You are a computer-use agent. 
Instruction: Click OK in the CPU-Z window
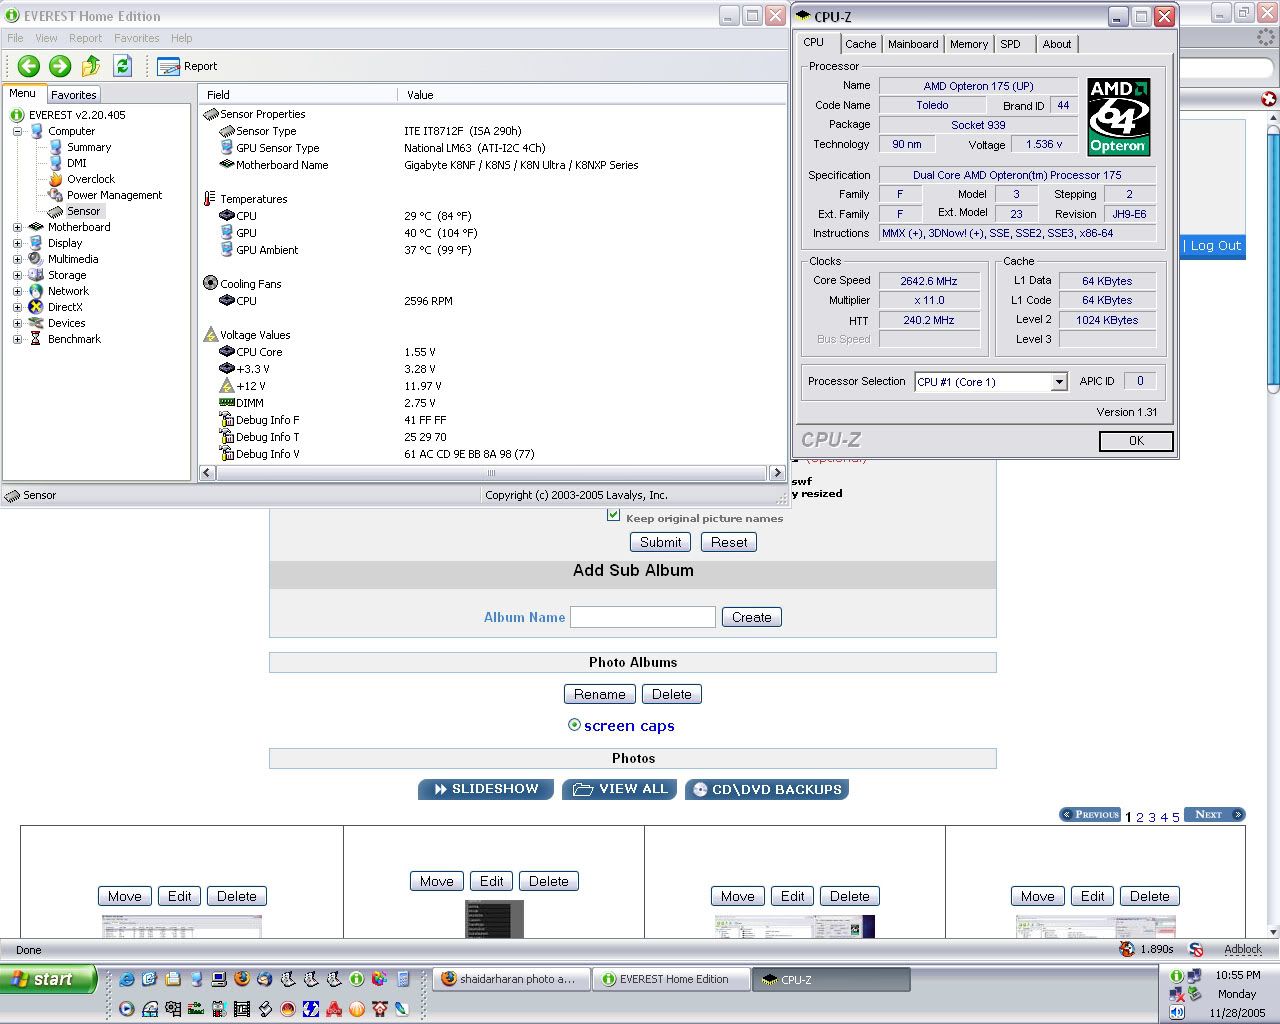point(1136,441)
